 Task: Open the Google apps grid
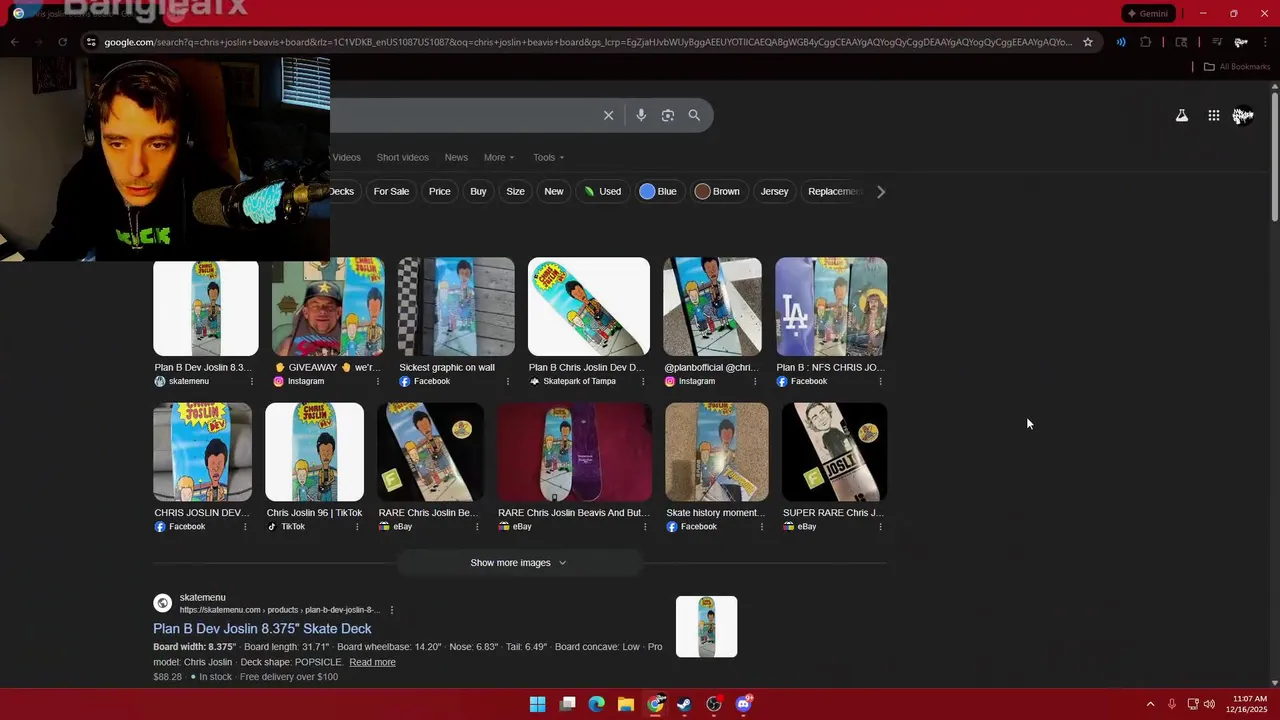pyautogui.click(x=1213, y=116)
